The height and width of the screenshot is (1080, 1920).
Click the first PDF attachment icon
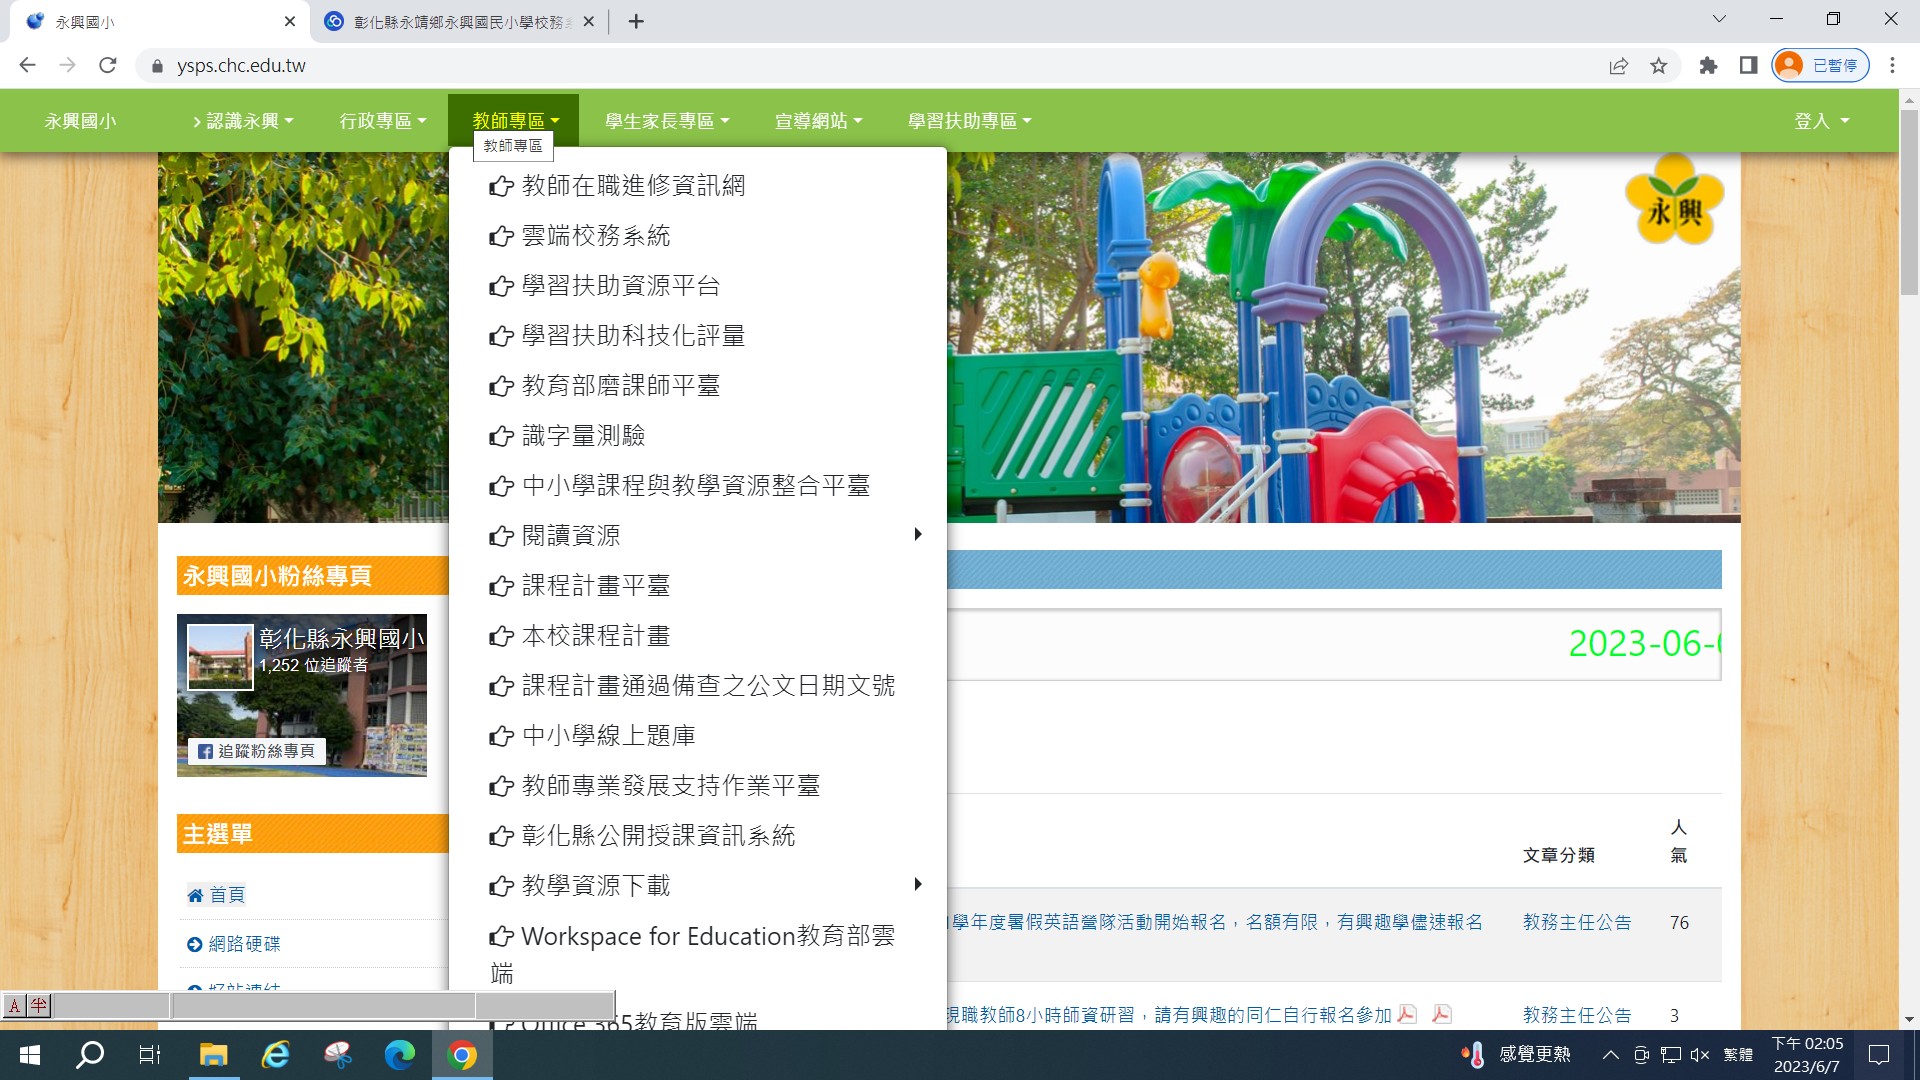1407,1014
